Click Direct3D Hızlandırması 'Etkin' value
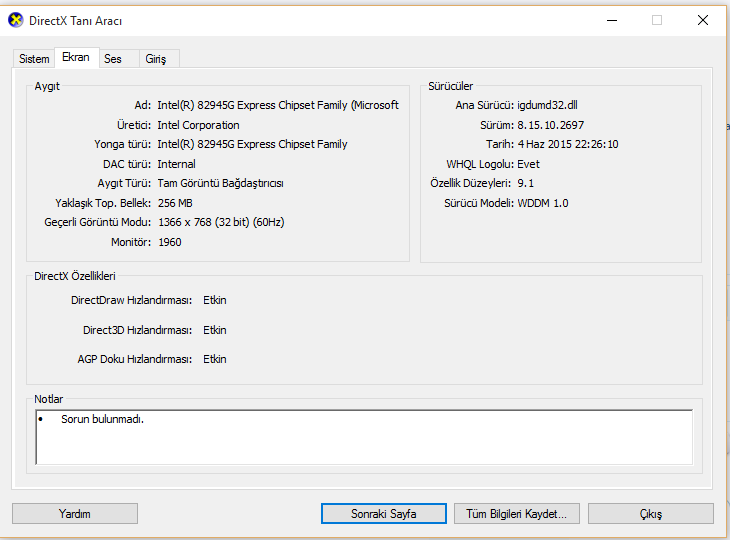The width and height of the screenshot is (730, 540). point(215,330)
